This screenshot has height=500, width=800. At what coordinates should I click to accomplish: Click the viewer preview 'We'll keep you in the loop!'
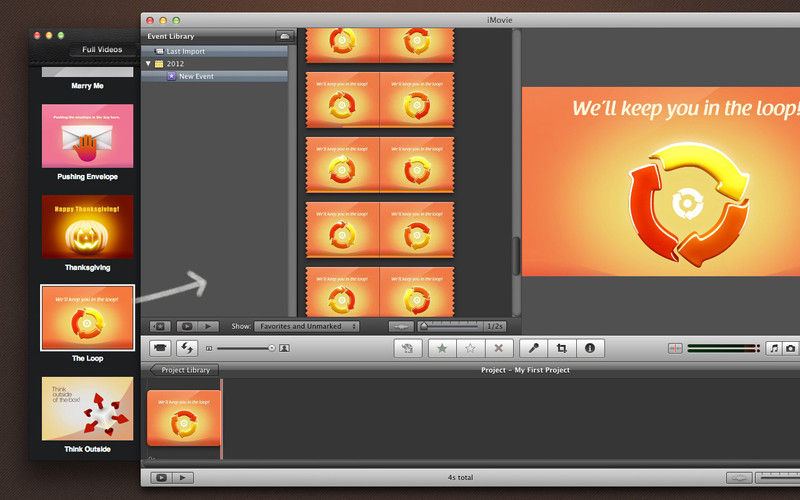[x=661, y=182]
